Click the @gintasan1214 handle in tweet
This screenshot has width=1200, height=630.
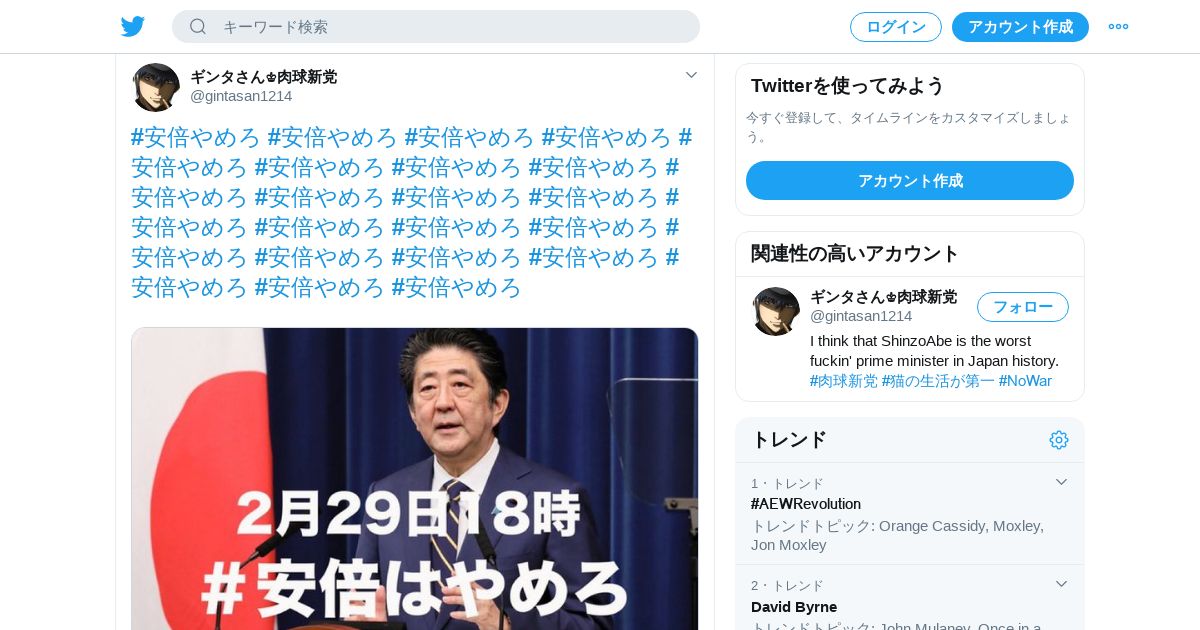click(241, 96)
